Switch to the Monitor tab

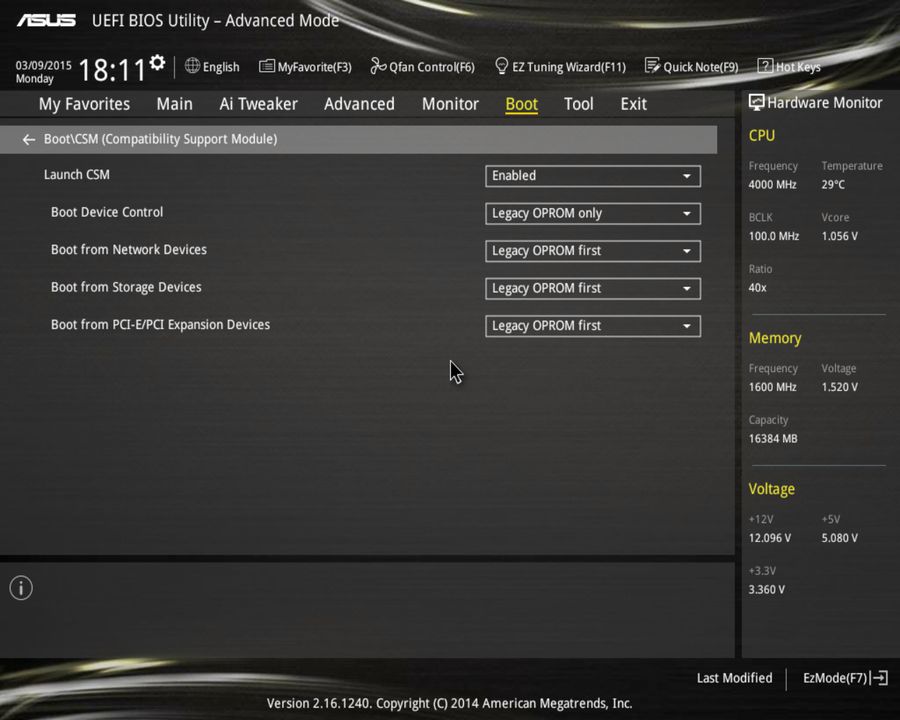point(450,104)
